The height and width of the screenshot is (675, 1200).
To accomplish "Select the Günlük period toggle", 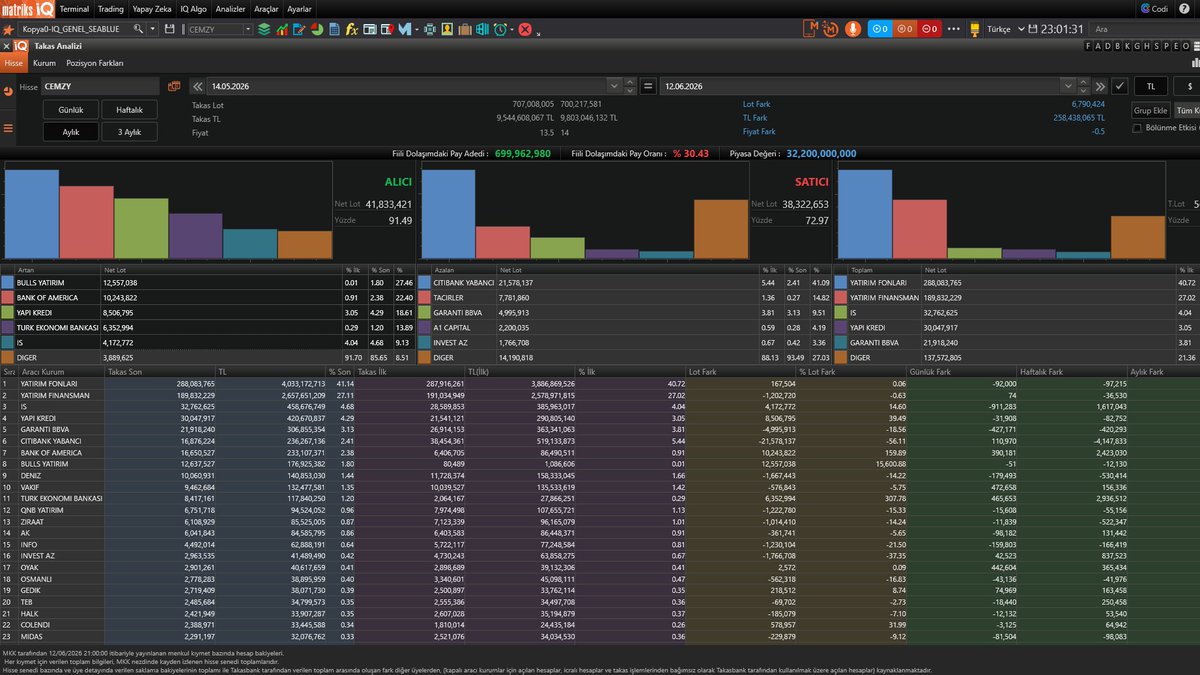I will coord(71,110).
